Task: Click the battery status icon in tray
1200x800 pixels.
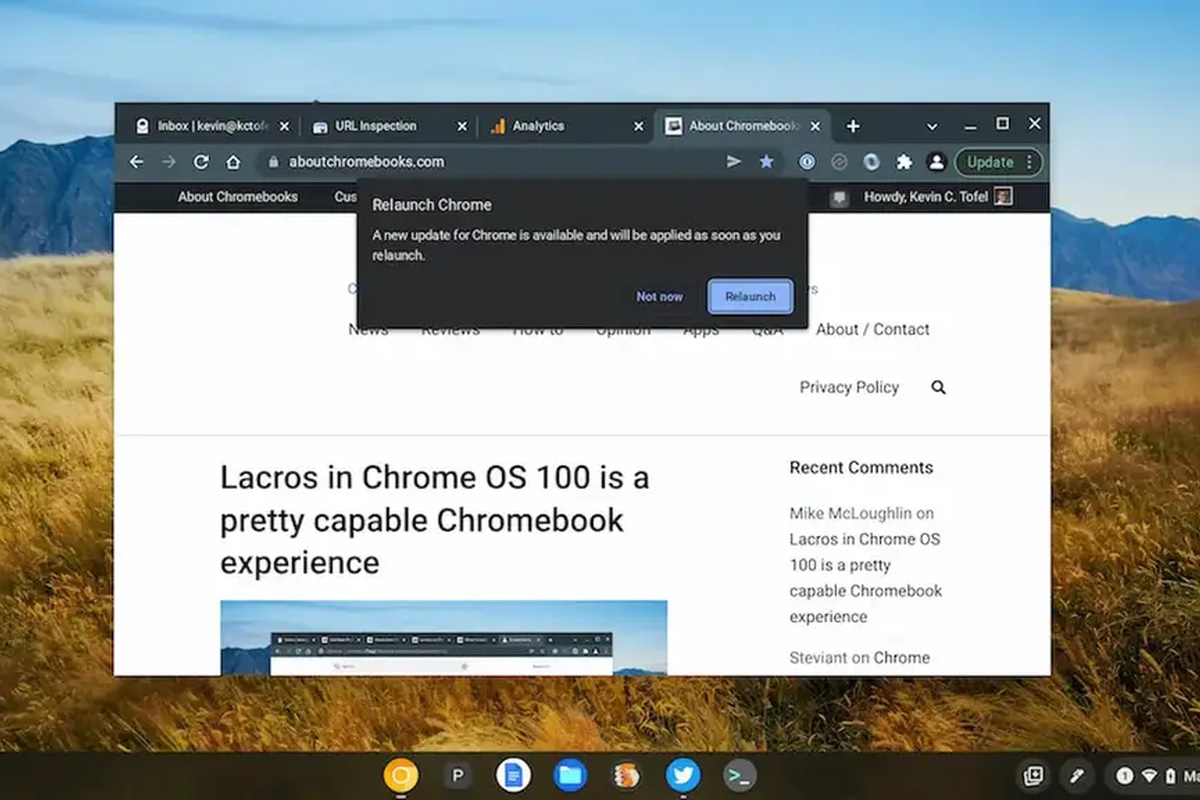Action: pyautogui.click(x=1171, y=776)
